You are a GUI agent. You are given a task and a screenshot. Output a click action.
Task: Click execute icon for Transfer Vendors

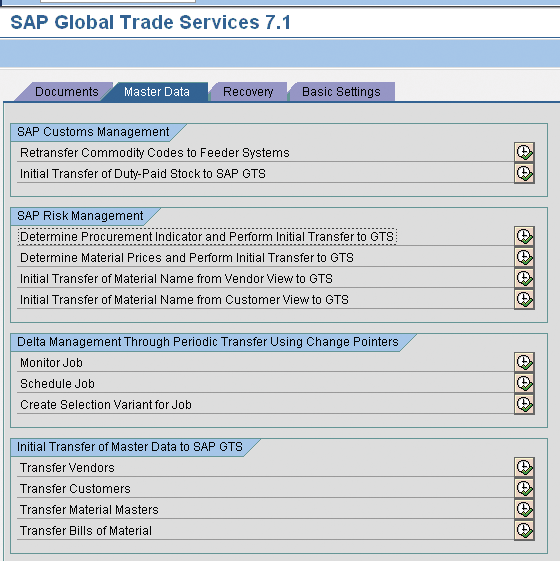524,467
